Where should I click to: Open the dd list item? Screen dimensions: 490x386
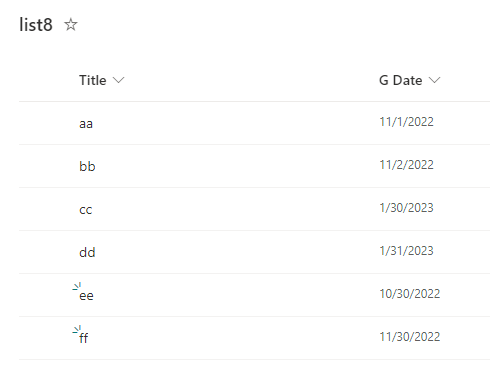coord(87,252)
